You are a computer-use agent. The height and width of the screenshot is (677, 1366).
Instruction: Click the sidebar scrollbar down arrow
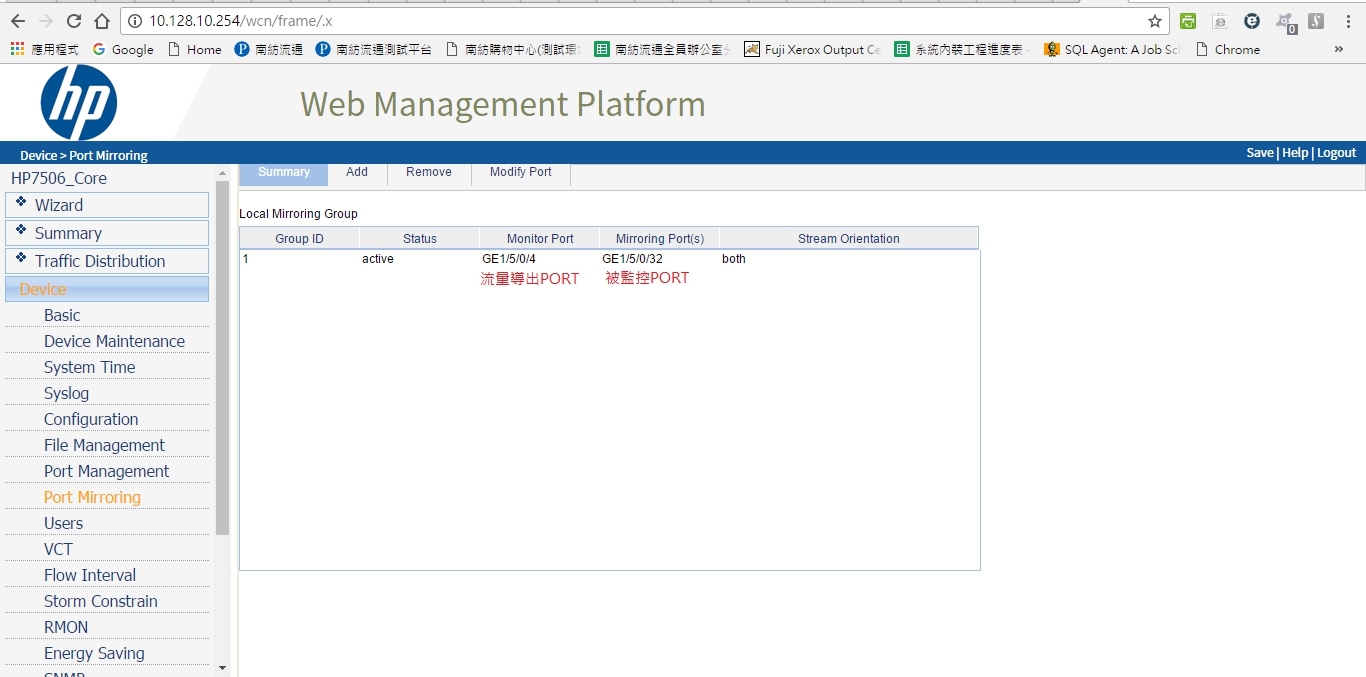[x=222, y=667]
